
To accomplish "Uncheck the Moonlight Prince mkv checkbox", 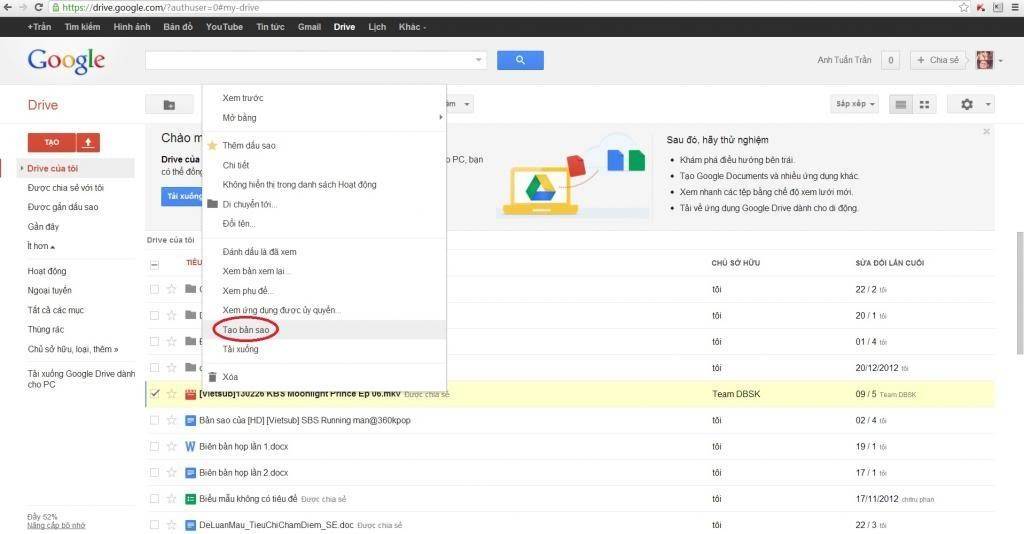I will click(154, 394).
